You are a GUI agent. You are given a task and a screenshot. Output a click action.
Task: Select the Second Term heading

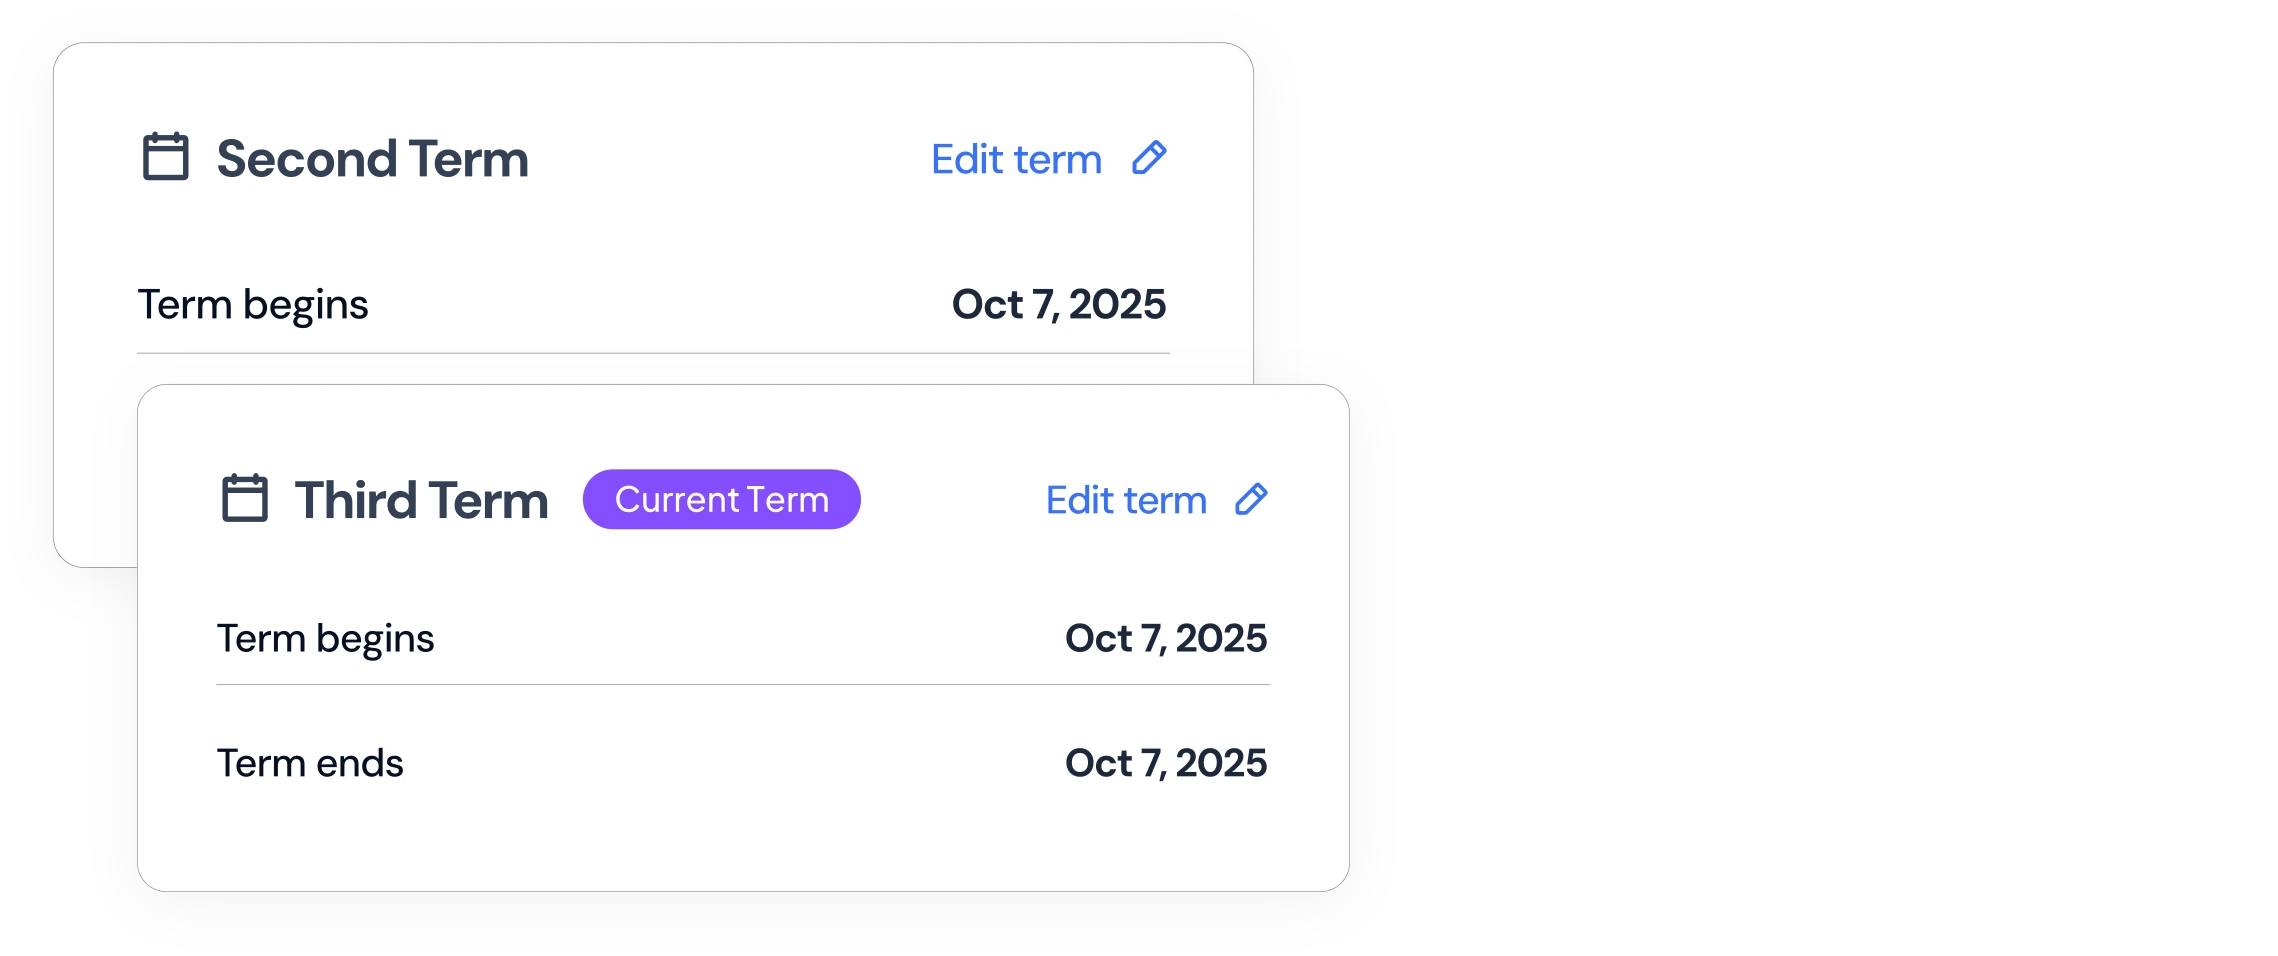click(372, 159)
